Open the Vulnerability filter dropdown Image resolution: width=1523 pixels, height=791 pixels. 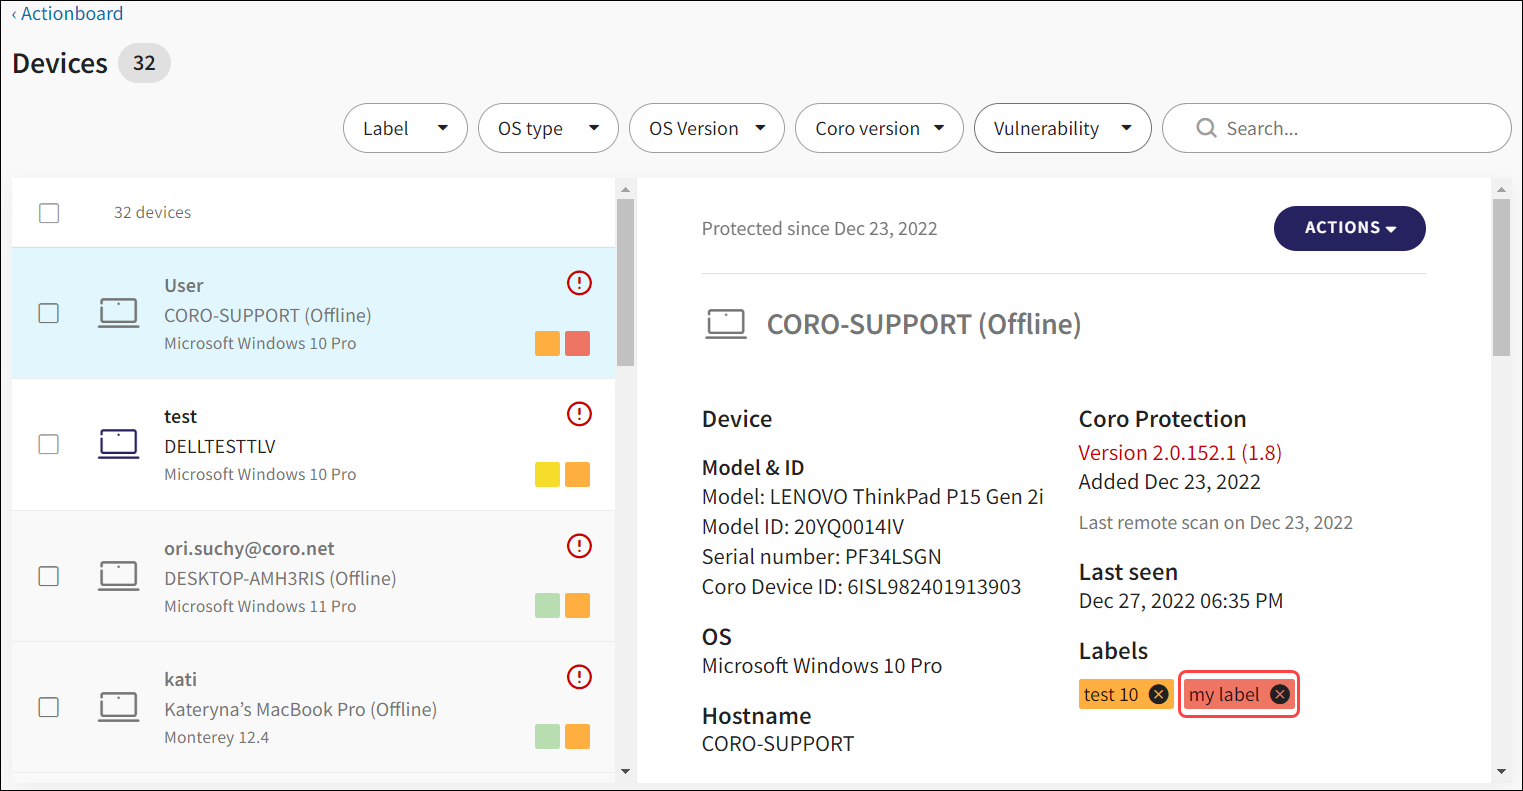tap(1062, 129)
